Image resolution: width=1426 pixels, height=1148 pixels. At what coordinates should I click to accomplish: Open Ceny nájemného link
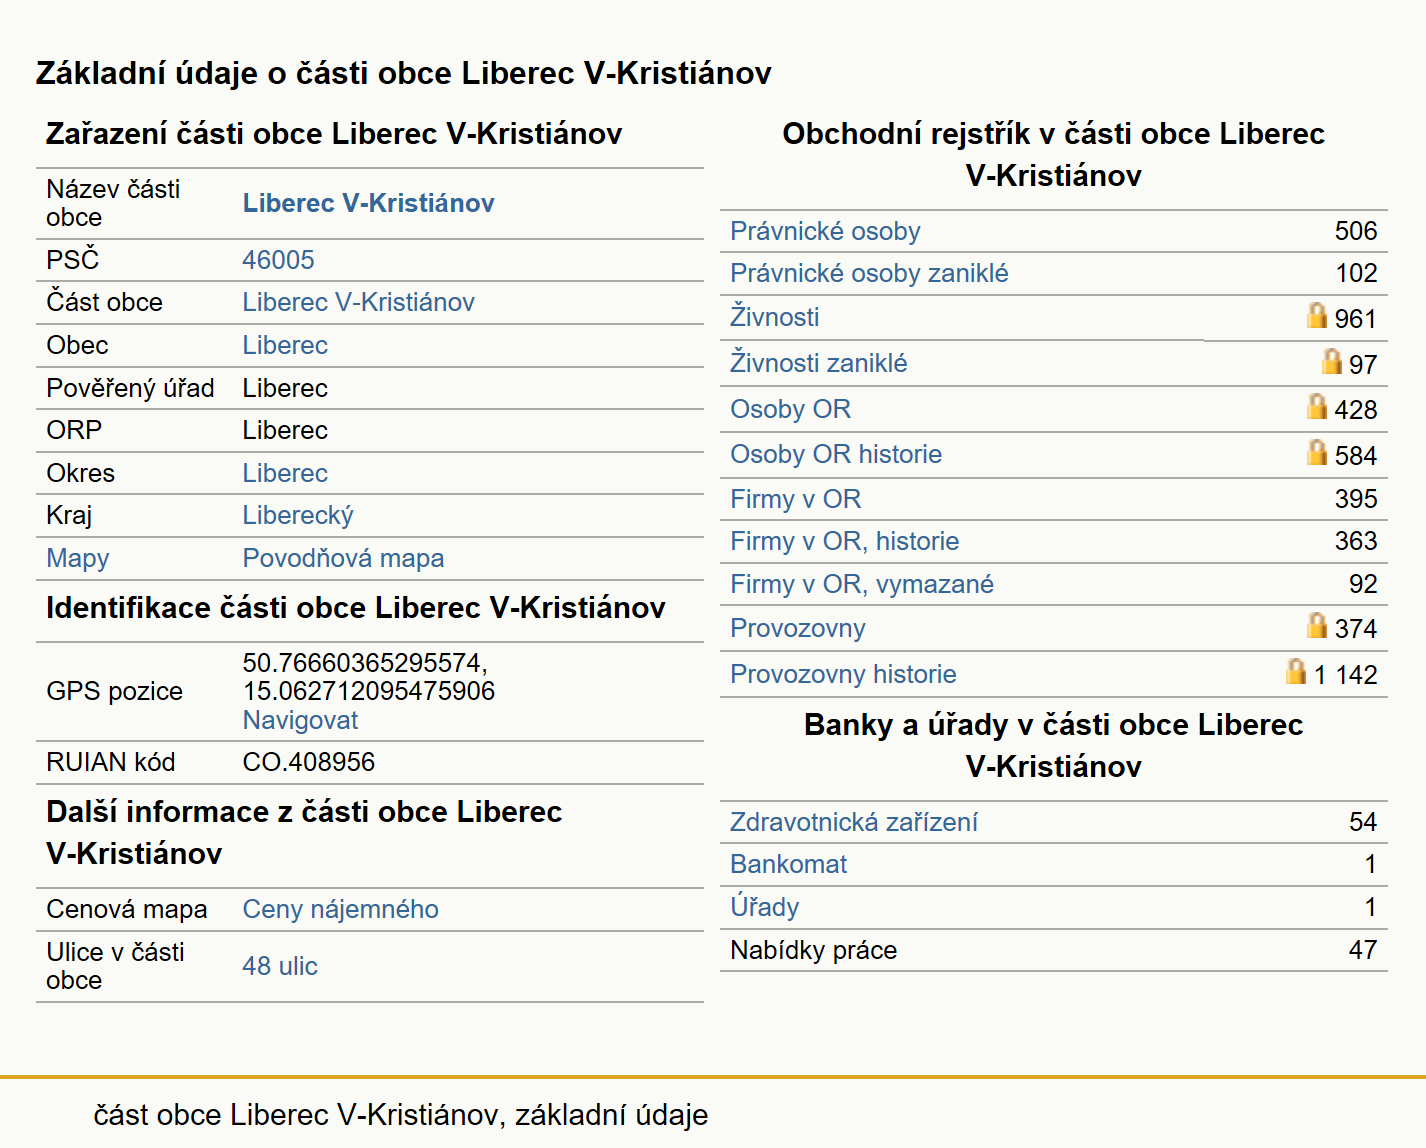340,909
